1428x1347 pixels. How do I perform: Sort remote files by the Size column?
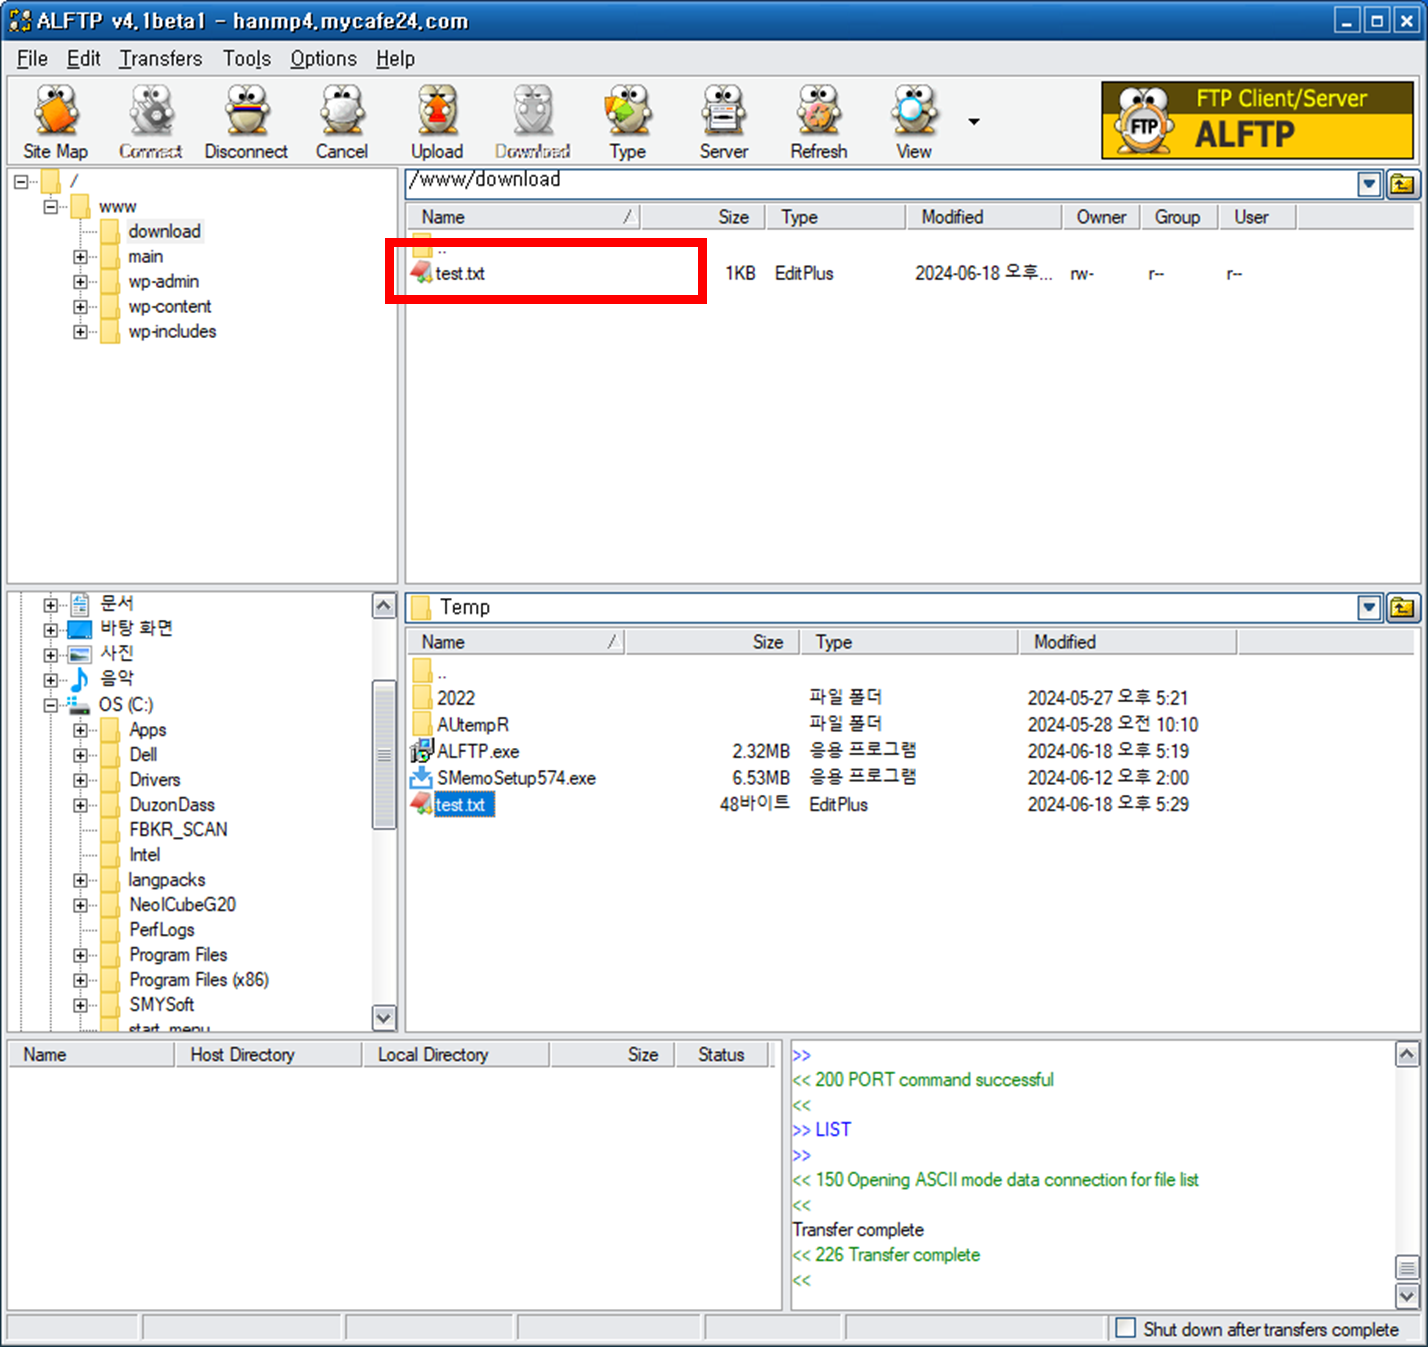tap(733, 217)
